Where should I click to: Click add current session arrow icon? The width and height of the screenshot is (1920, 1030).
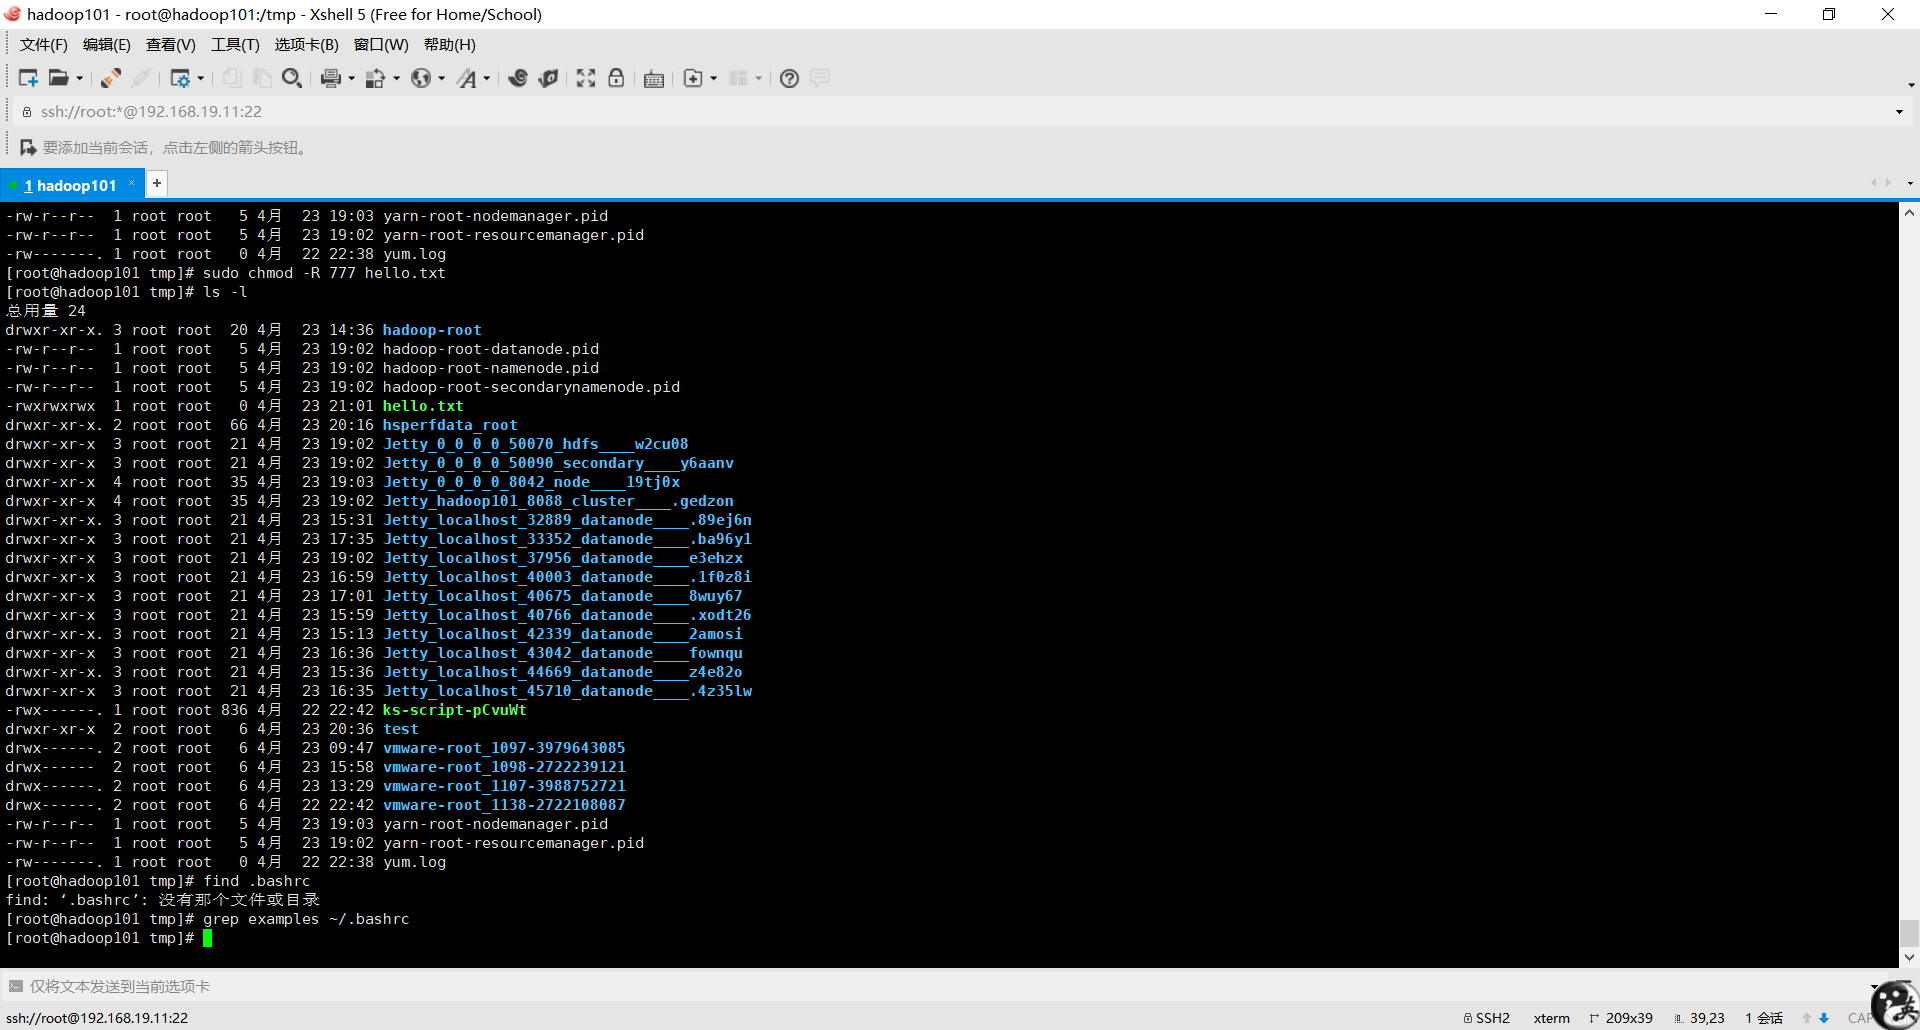(x=28, y=147)
